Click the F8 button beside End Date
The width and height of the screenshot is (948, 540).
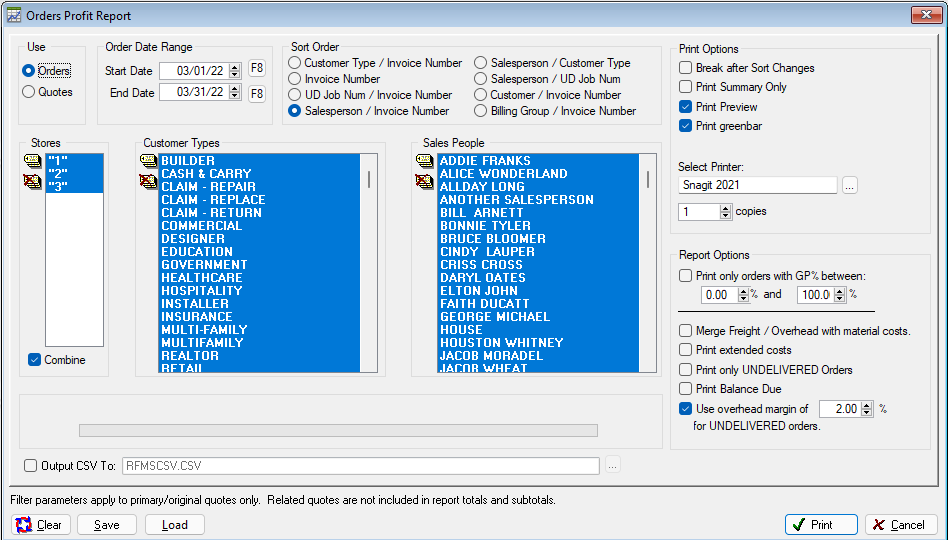point(257,94)
